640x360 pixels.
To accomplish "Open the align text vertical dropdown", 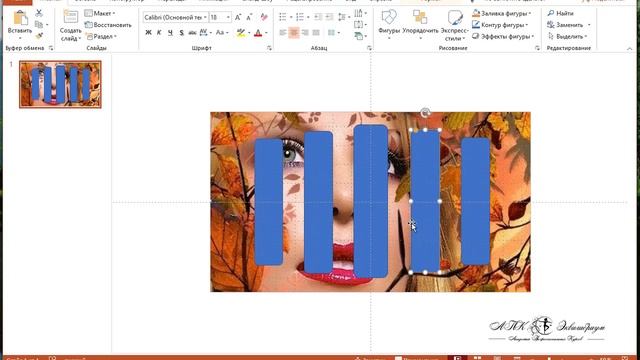I will click(x=360, y=25).
